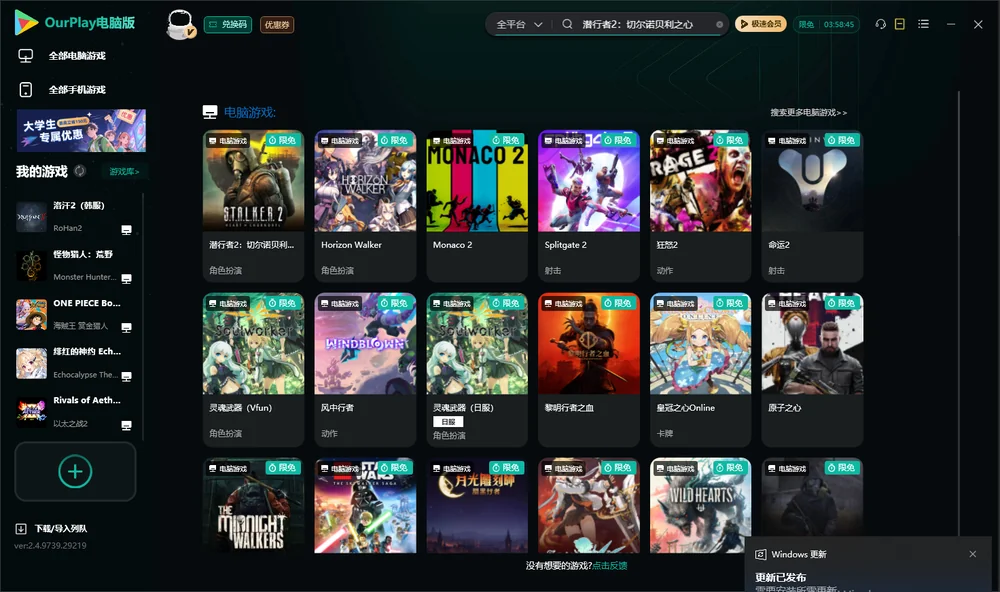Viewport: 1000px width, 592px height.
Task: Click the computer monitor sidebar icon
Action: (26, 56)
